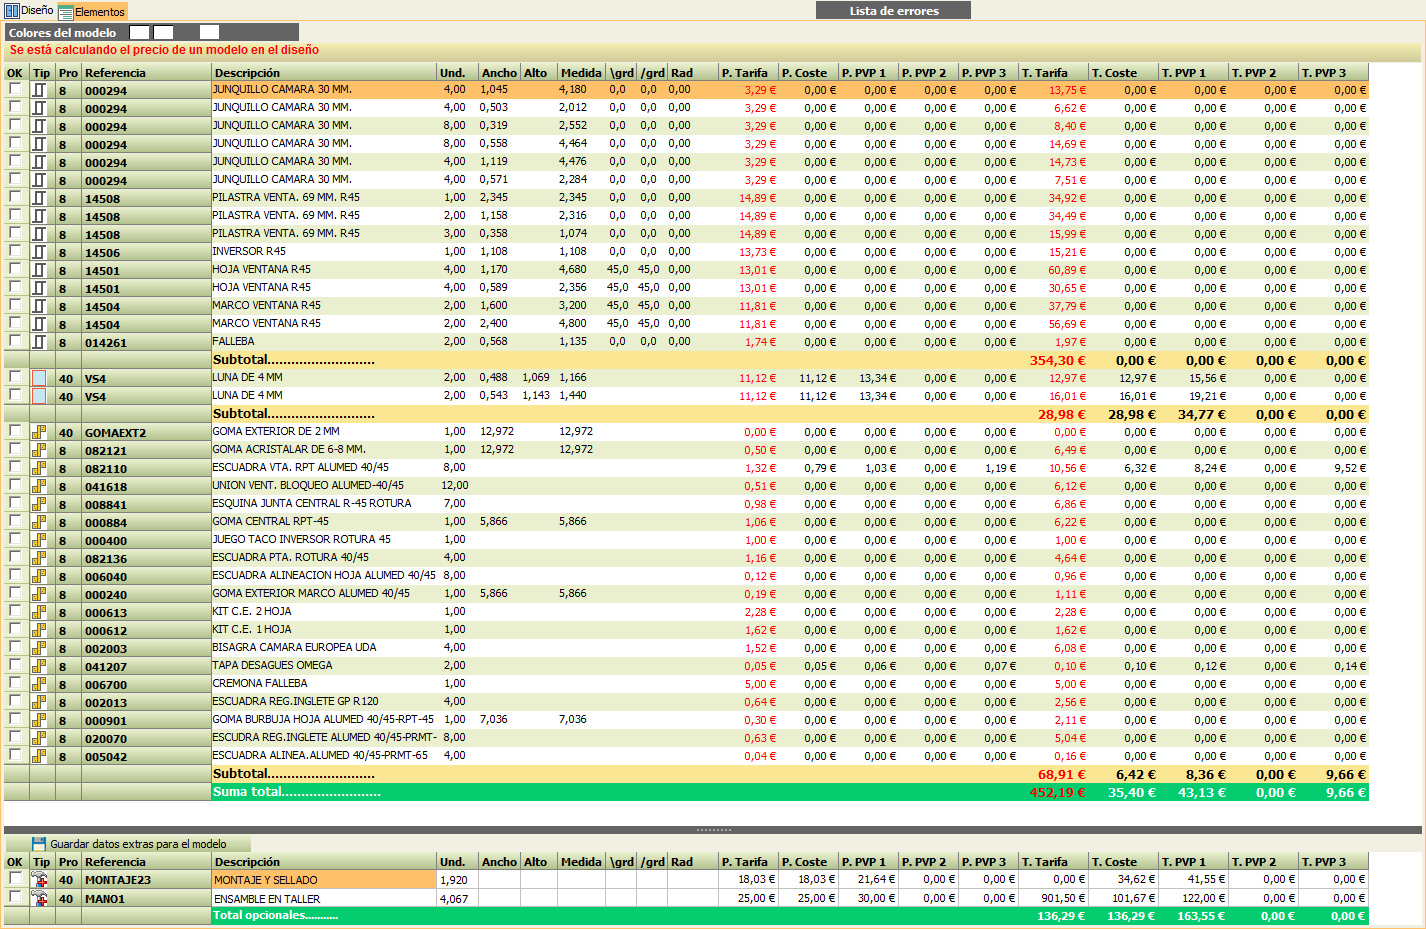Enable OK checkbox for HOJA VENTANA R45 ancho 1,170
The width and height of the screenshot is (1426, 929).
pos(15,269)
